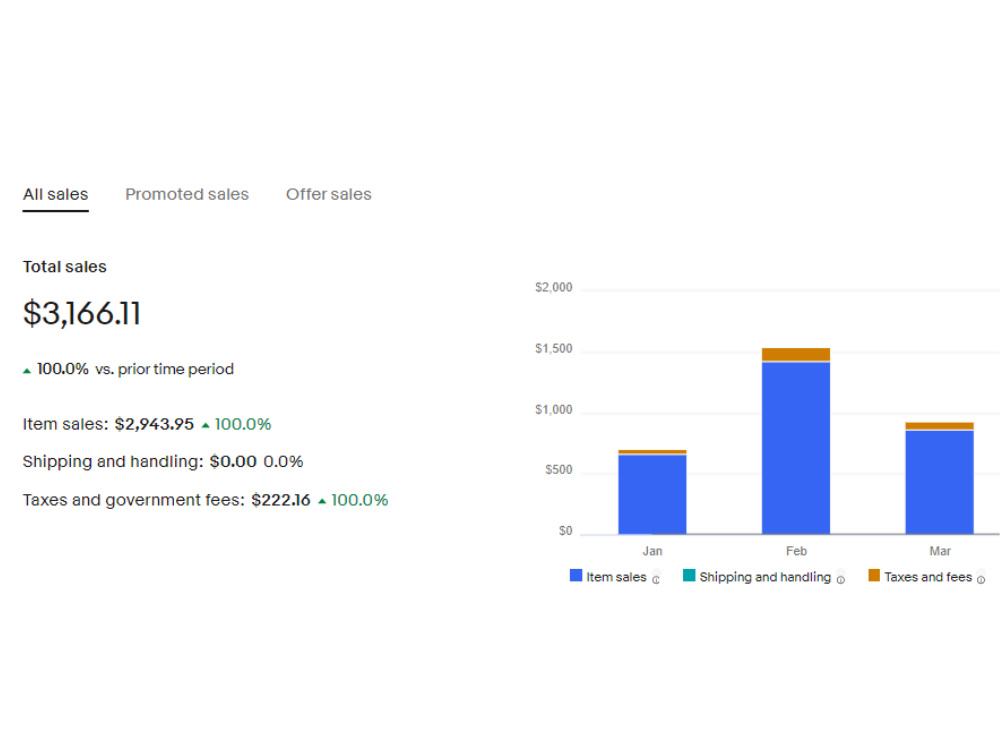Click the 'vs. prior time period' text
This screenshot has height=750, width=1000.
tap(165, 369)
